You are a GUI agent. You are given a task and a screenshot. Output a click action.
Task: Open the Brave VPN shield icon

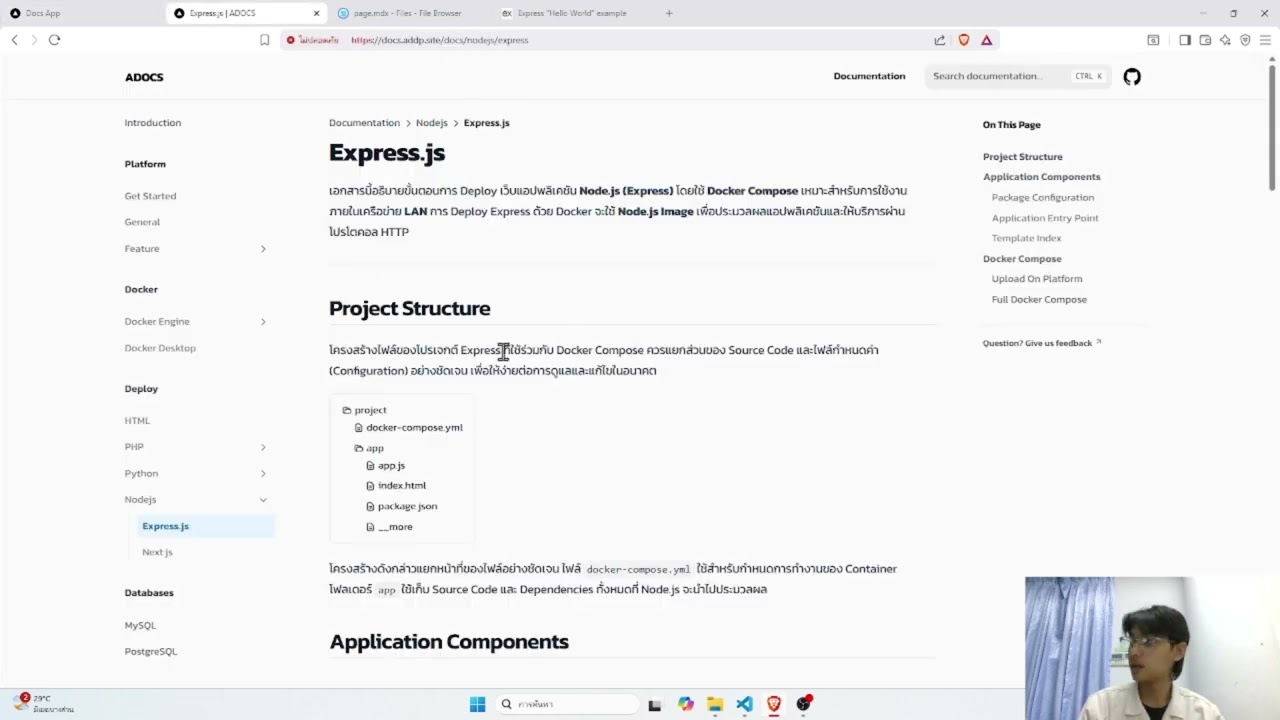(1245, 40)
